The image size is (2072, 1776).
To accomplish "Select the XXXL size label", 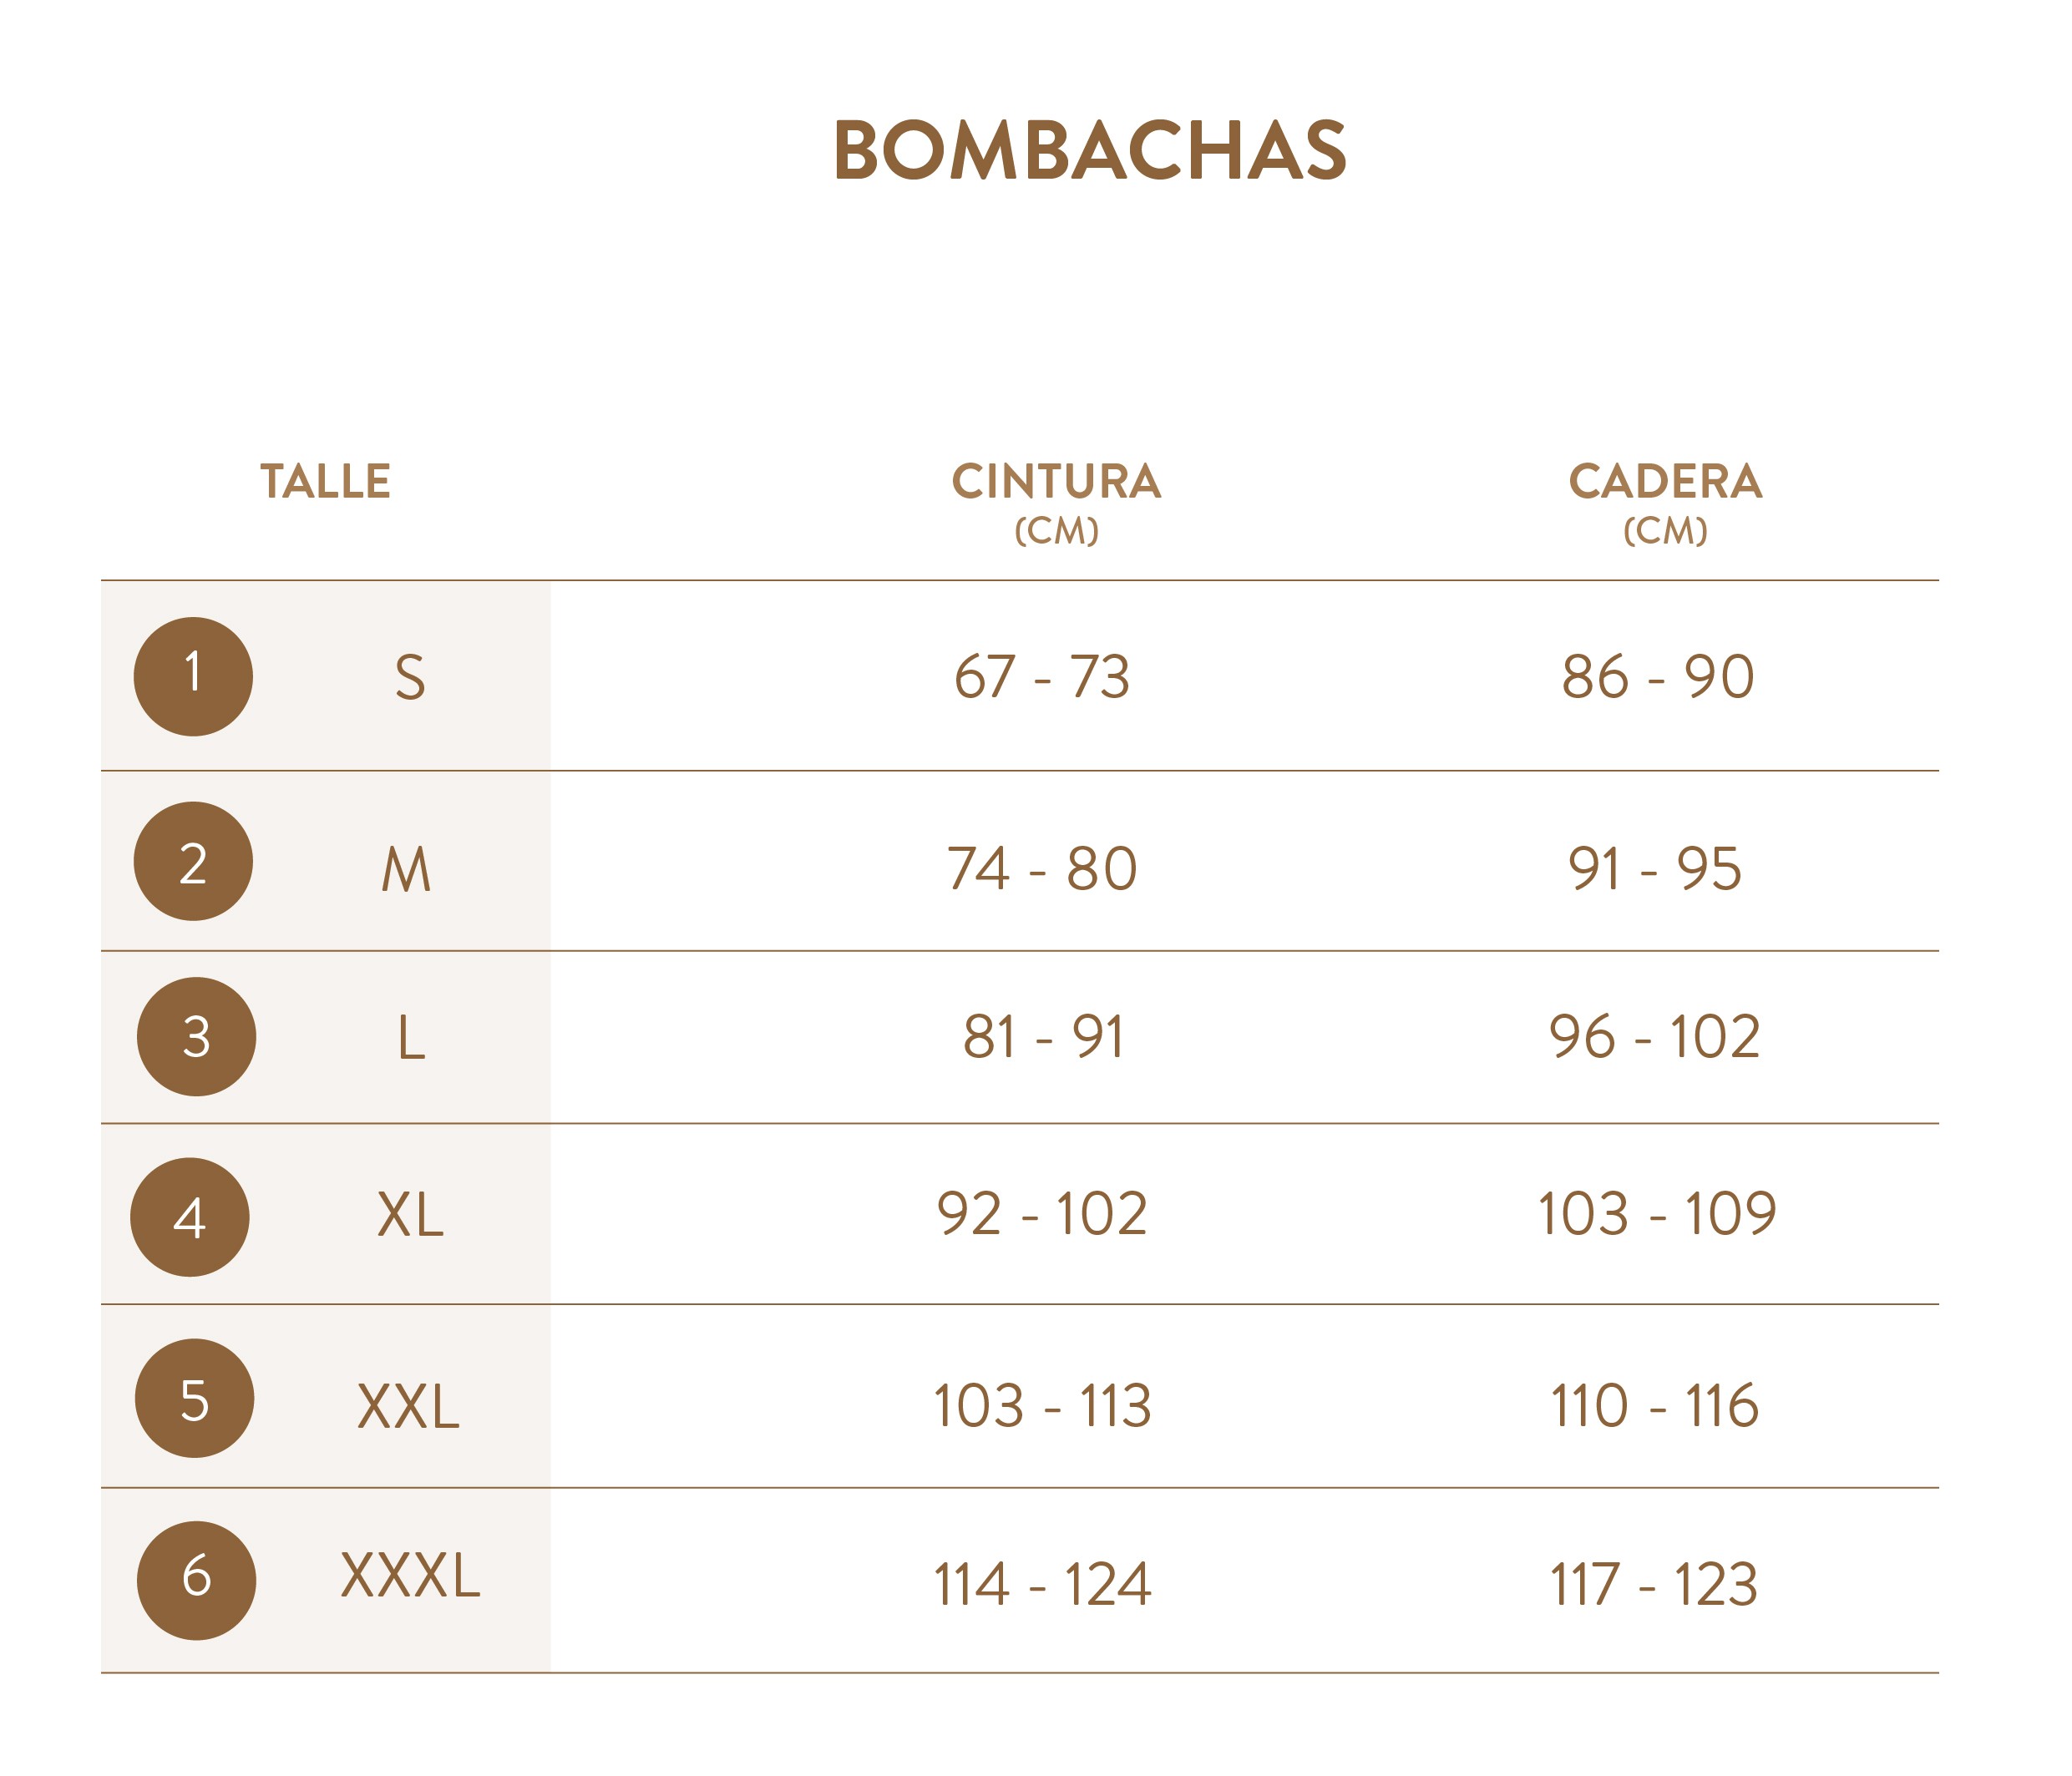I will coord(410,1575).
